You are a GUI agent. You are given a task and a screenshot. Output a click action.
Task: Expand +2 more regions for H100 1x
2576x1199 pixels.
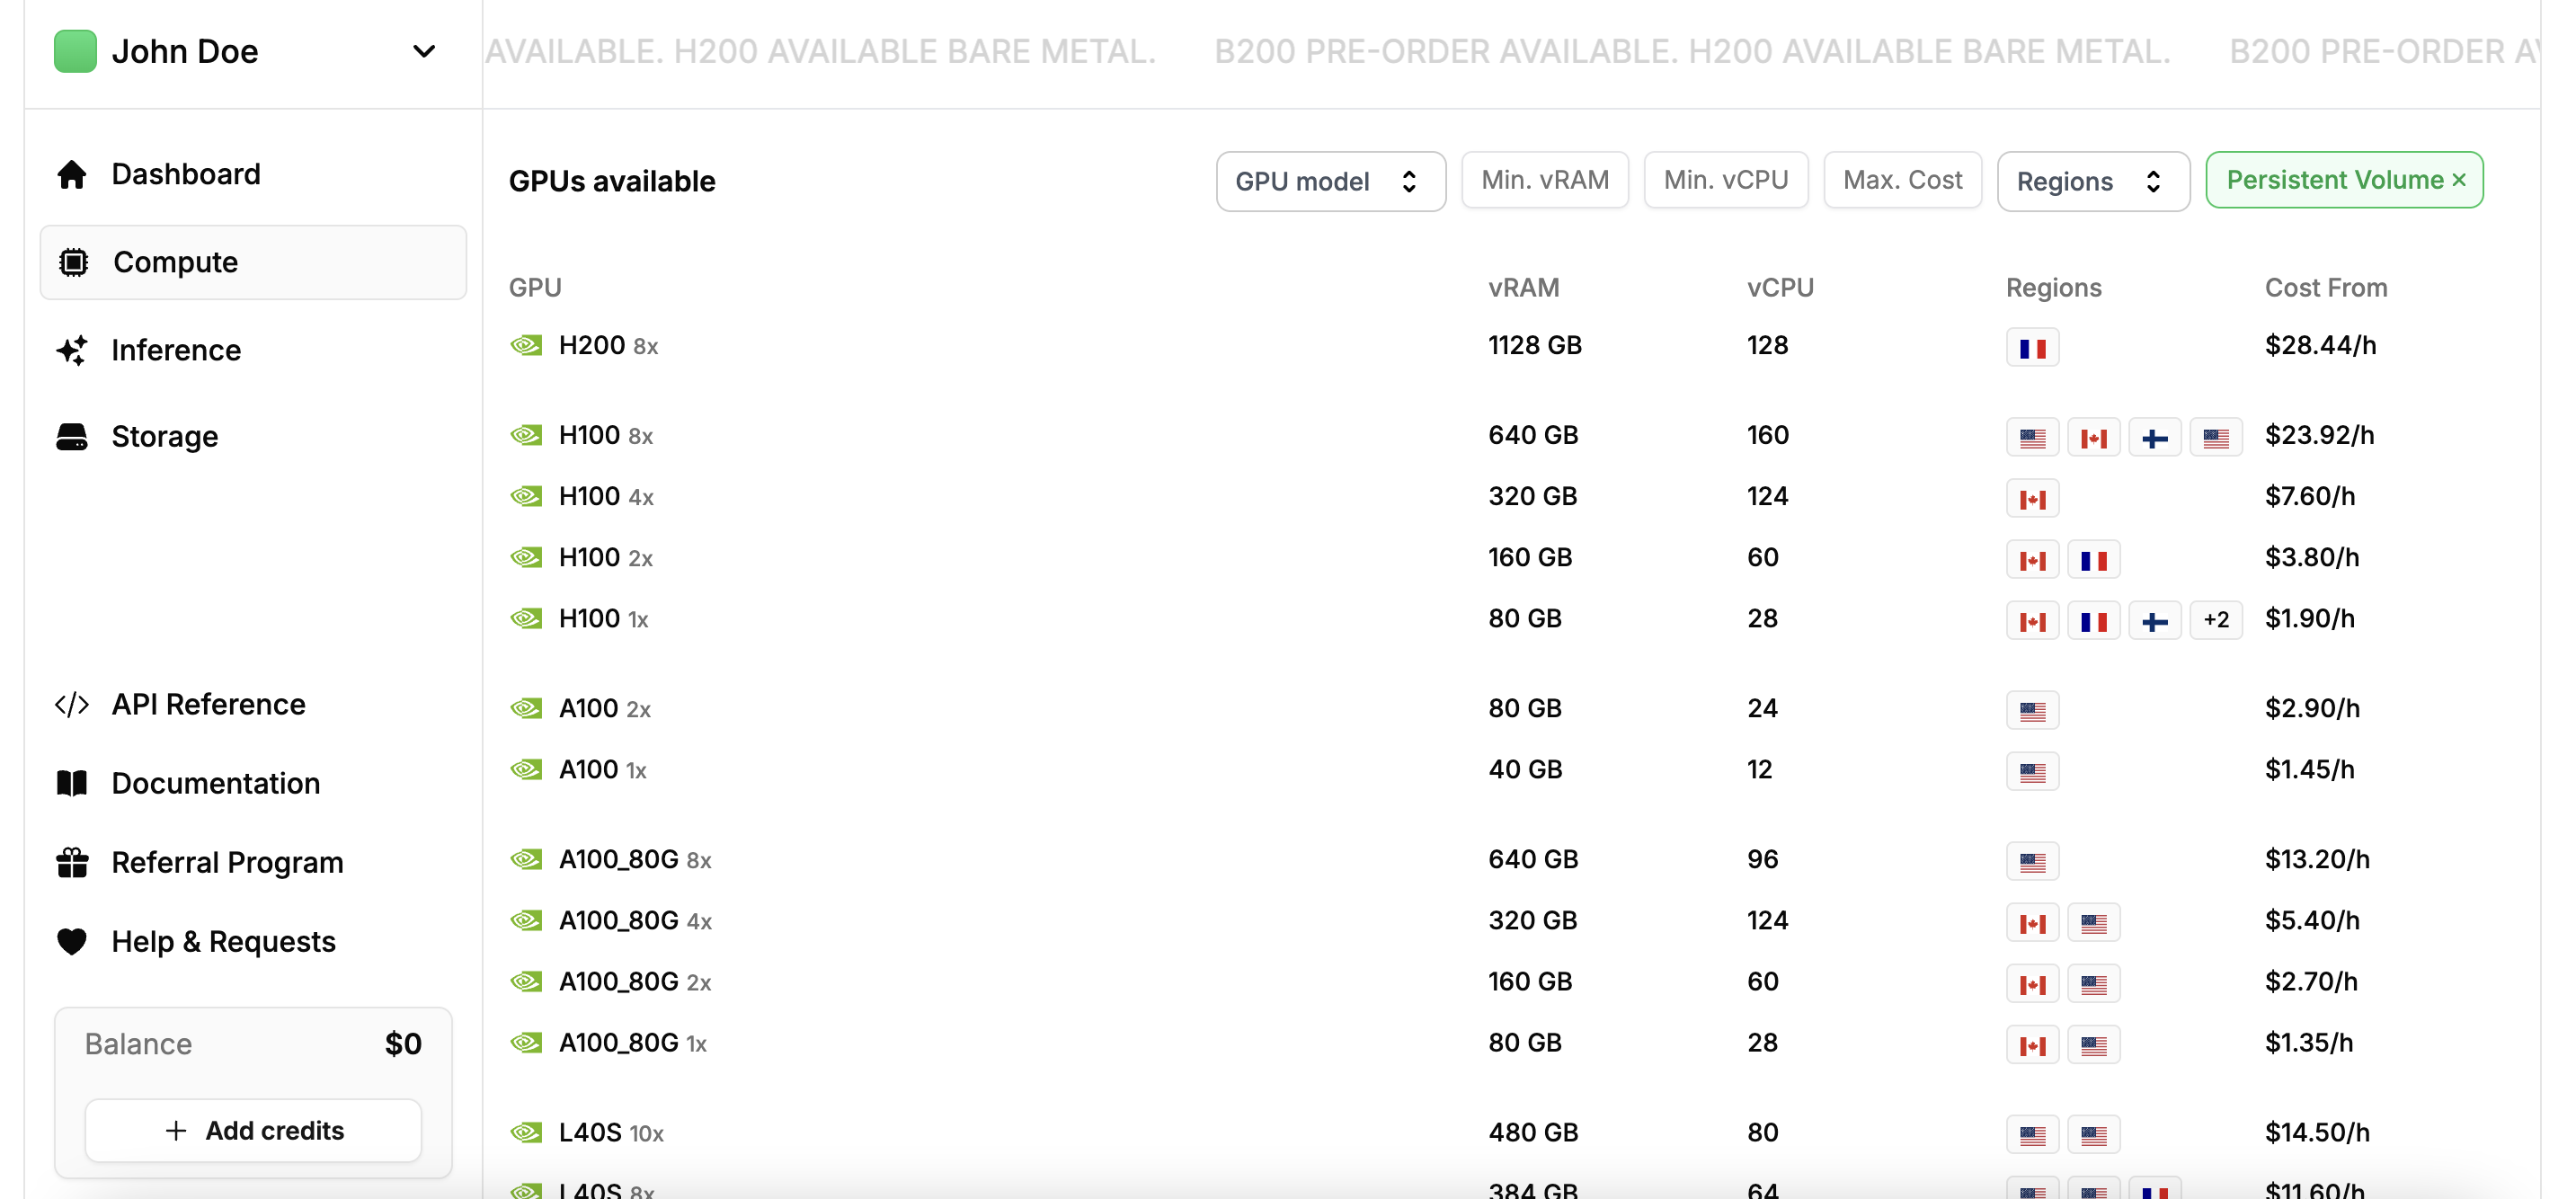click(x=2216, y=619)
